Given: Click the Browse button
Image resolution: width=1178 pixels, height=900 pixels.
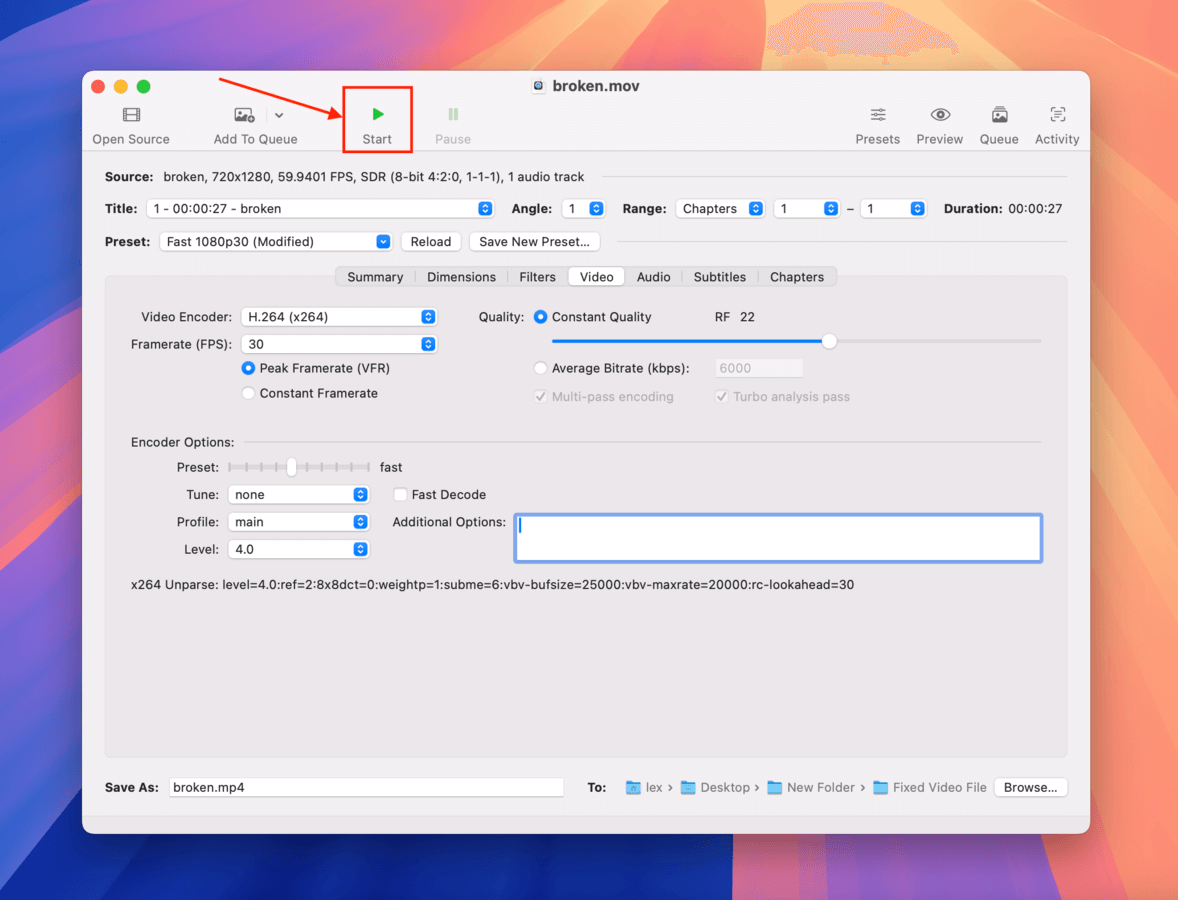Looking at the screenshot, I should (1030, 787).
